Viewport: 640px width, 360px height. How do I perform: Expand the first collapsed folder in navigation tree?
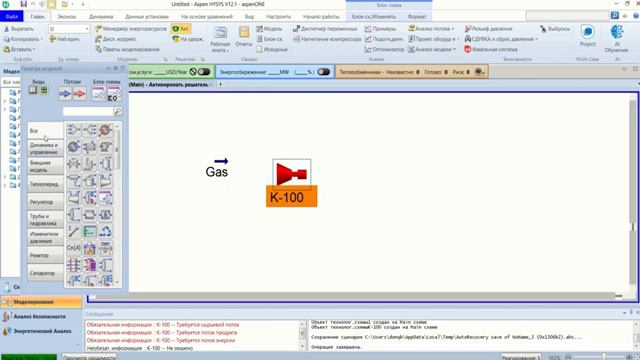pos(5,101)
